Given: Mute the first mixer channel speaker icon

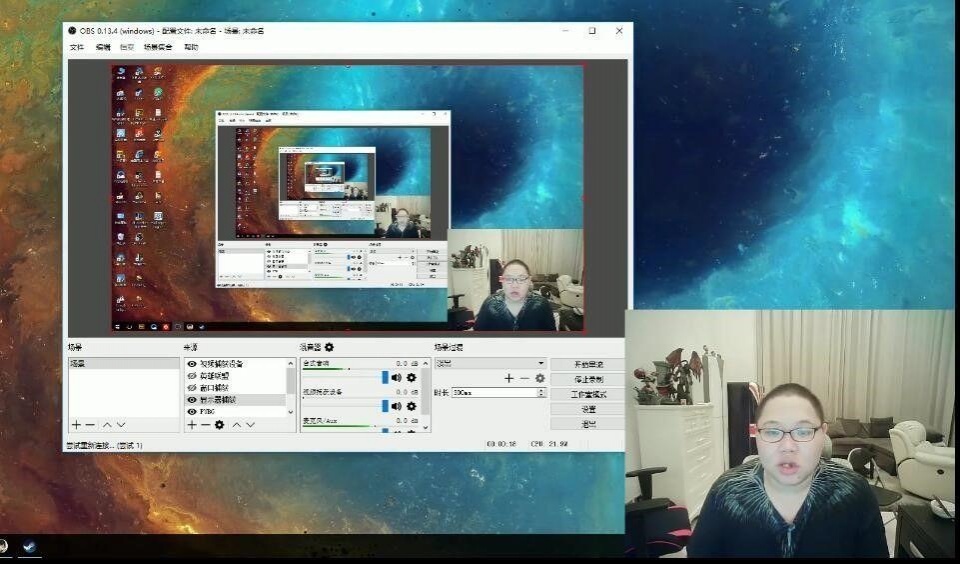Looking at the screenshot, I should coord(396,377).
